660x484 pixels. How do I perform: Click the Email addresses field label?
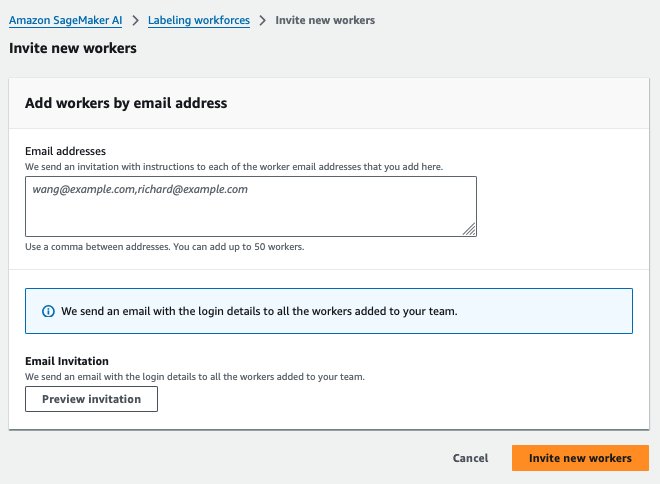click(x=65, y=151)
